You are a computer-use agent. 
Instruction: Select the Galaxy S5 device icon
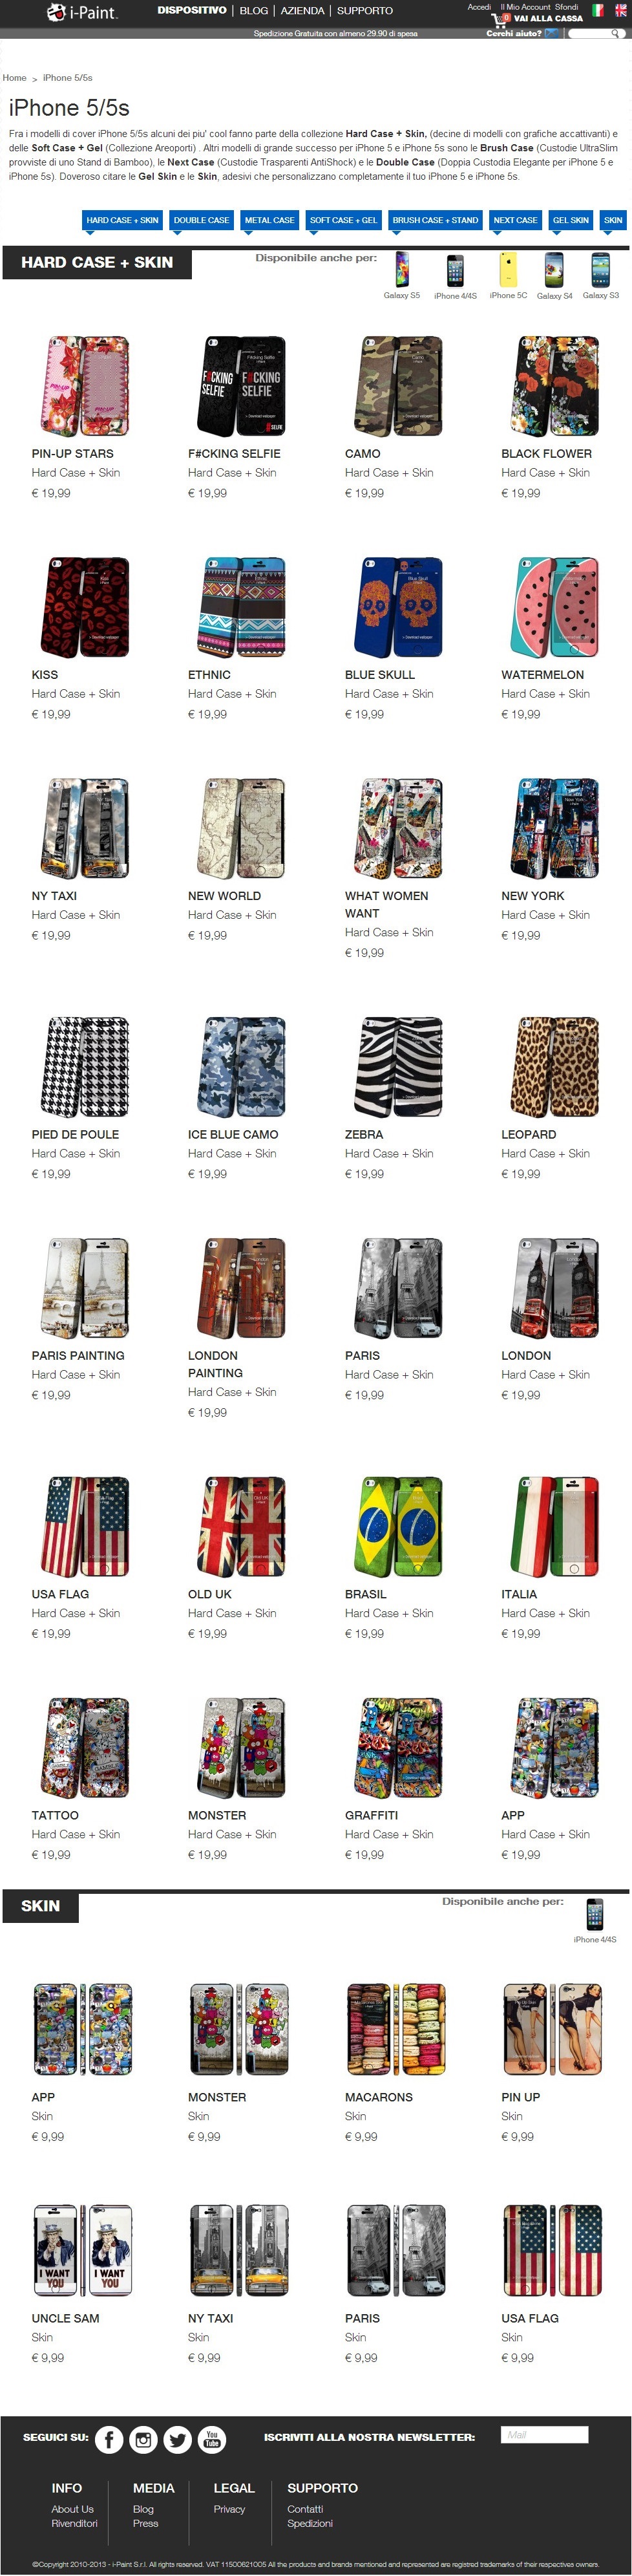[402, 270]
